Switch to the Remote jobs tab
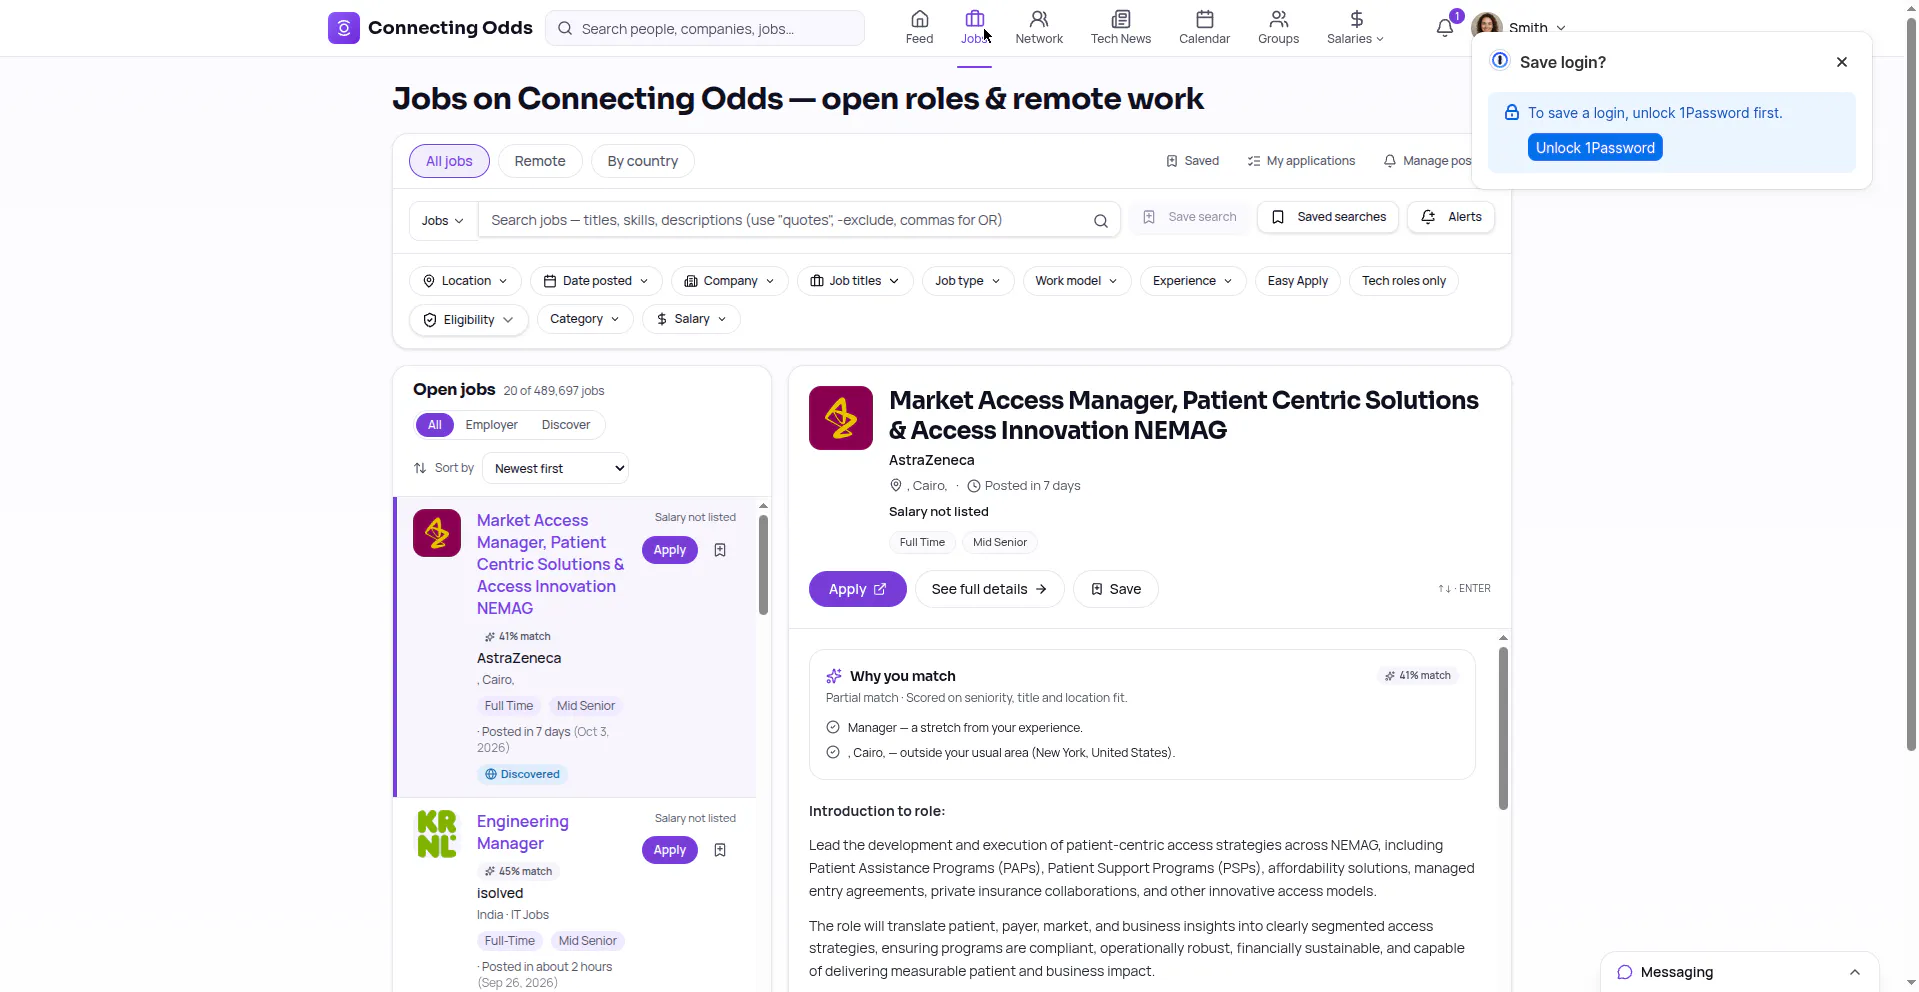The height and width of the screenshot is (992, 1919). pyautogui.click(x=540, y=161)
